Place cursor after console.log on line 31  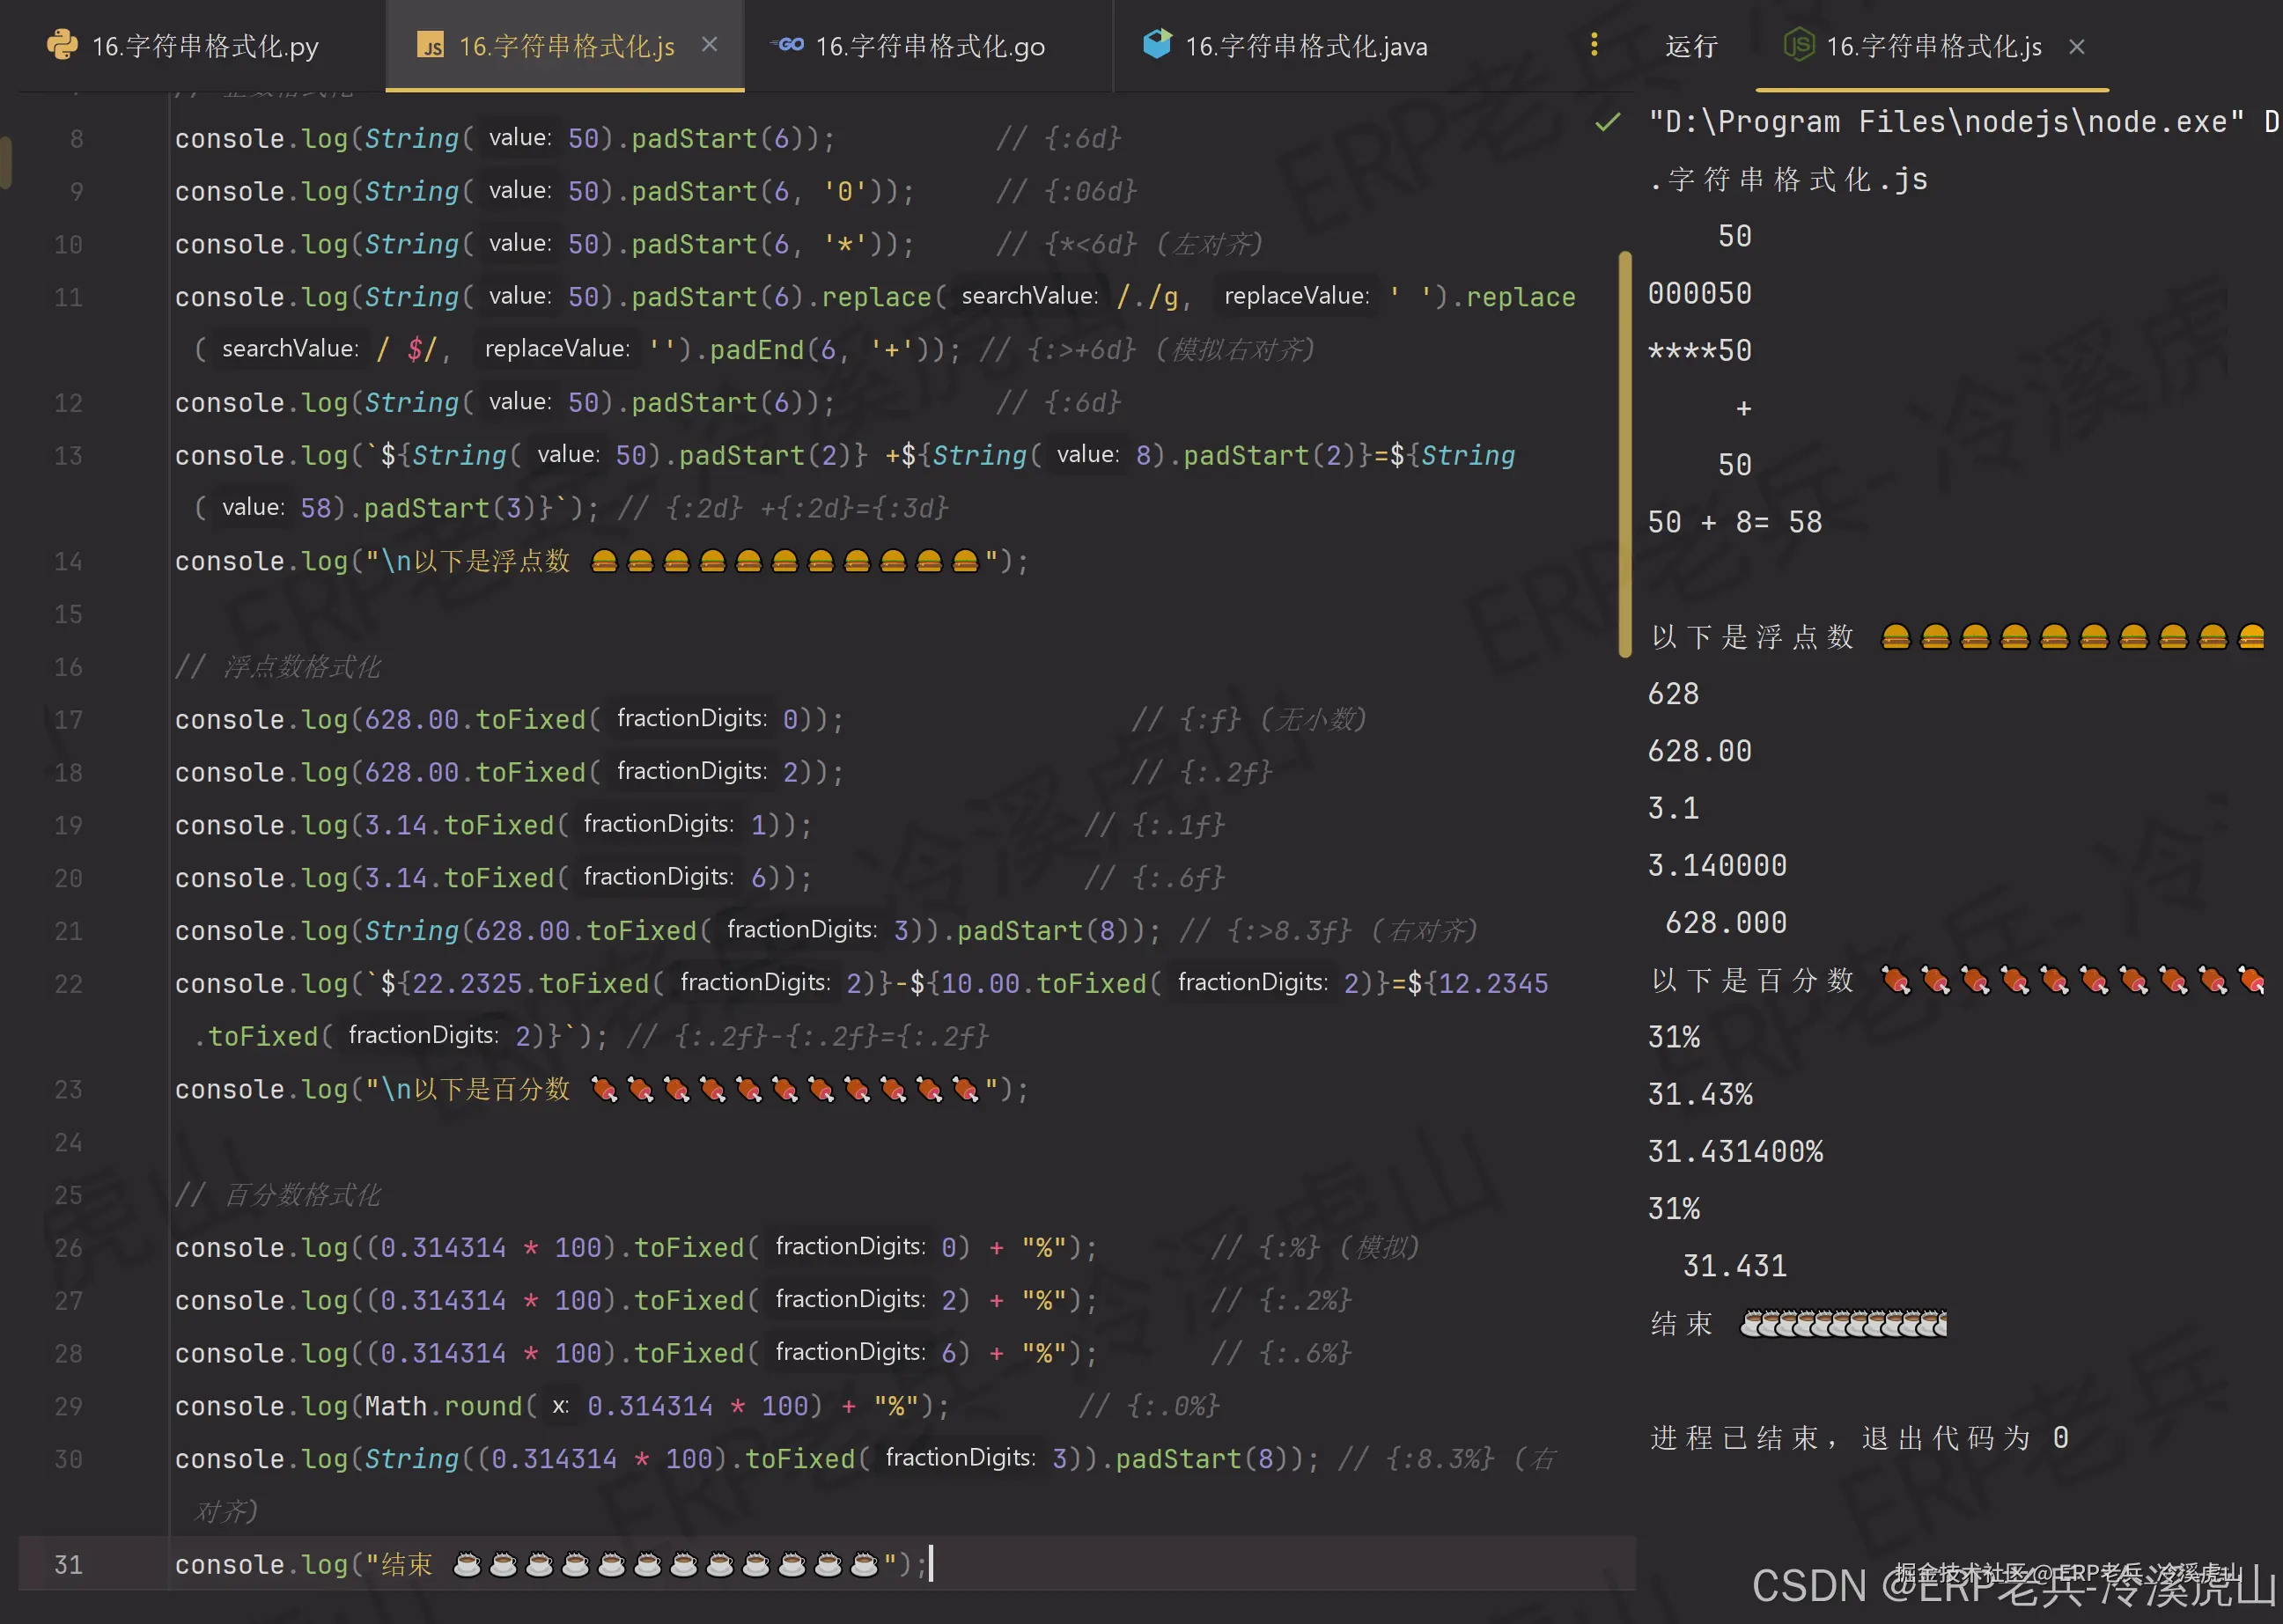(347, 1564)
